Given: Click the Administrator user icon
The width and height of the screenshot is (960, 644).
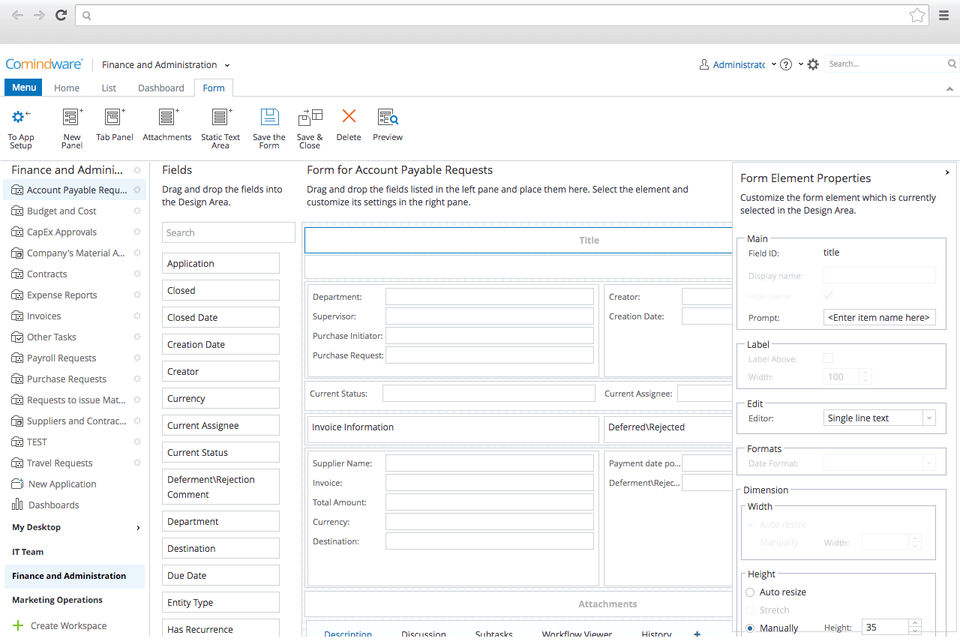Looking at the screenshot, I should coord(704,64).
